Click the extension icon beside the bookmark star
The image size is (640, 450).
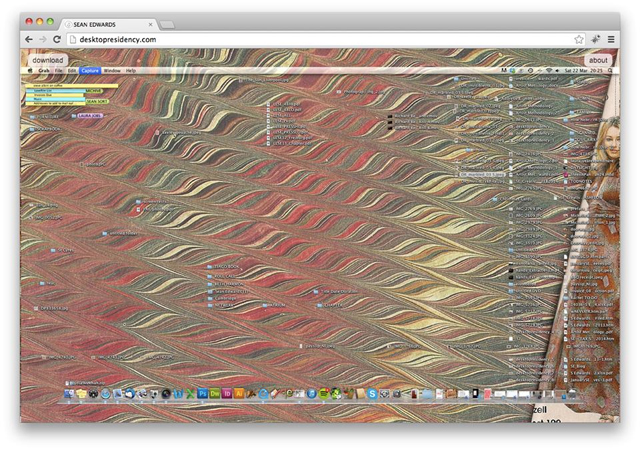coord(595,39)
